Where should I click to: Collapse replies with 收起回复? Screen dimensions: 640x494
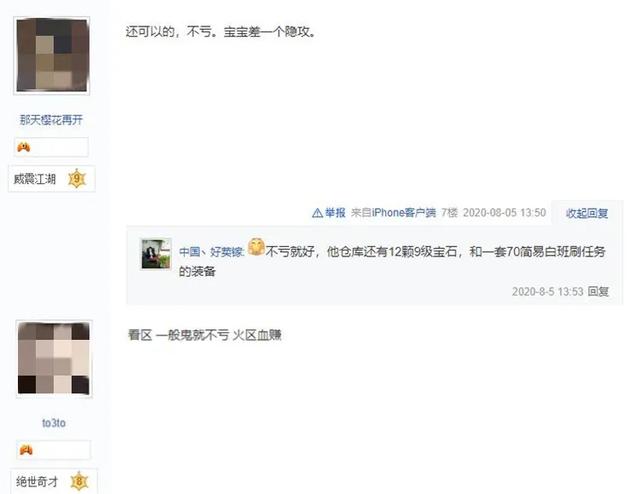click(587, 213)
